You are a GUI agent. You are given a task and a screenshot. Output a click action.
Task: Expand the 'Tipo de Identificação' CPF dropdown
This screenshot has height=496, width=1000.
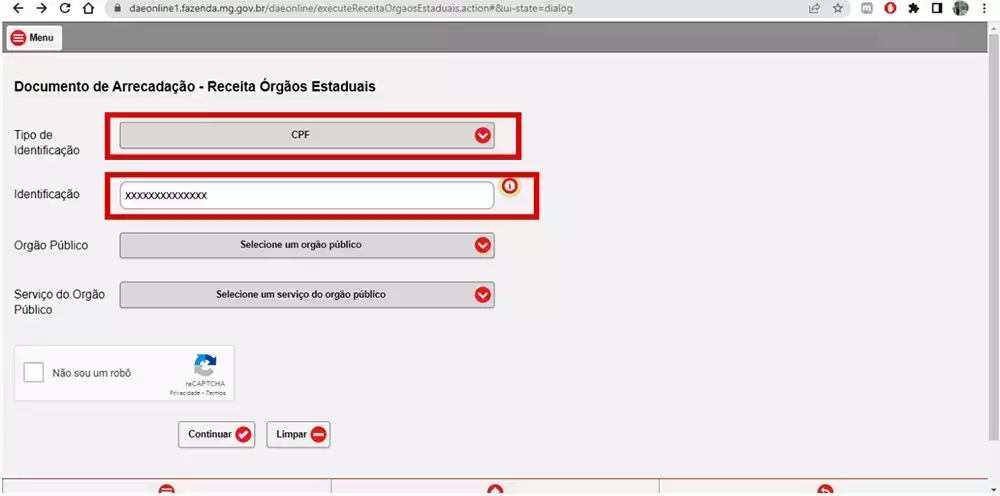point(306,135)
